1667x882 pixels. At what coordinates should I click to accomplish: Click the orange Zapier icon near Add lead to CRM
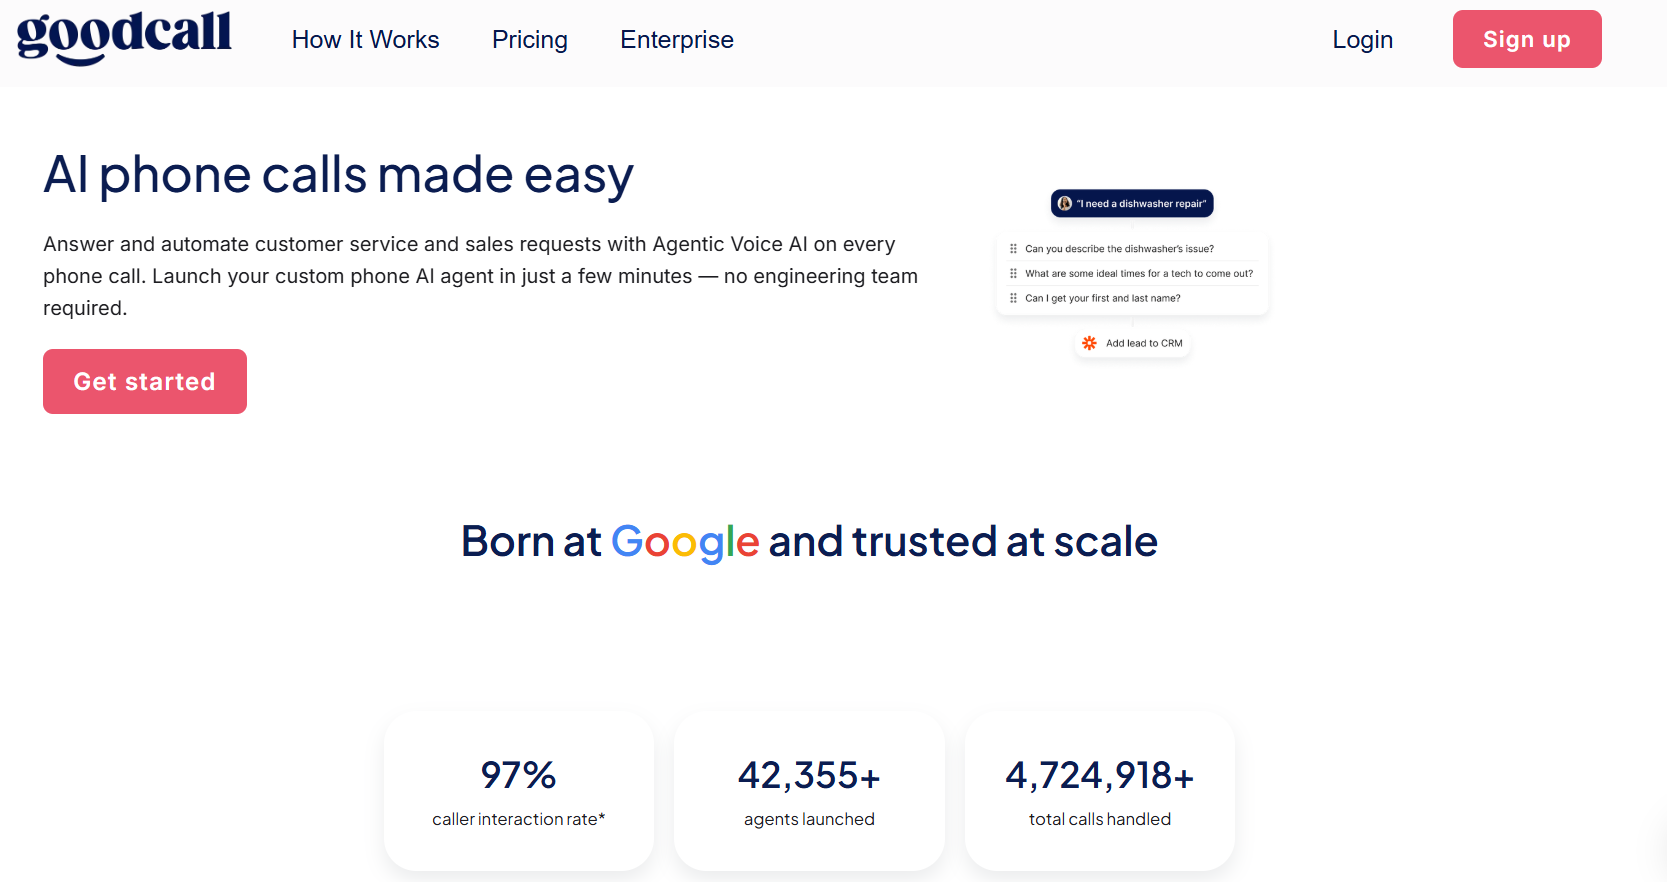pyautogui.click(x=1089, y=343)
